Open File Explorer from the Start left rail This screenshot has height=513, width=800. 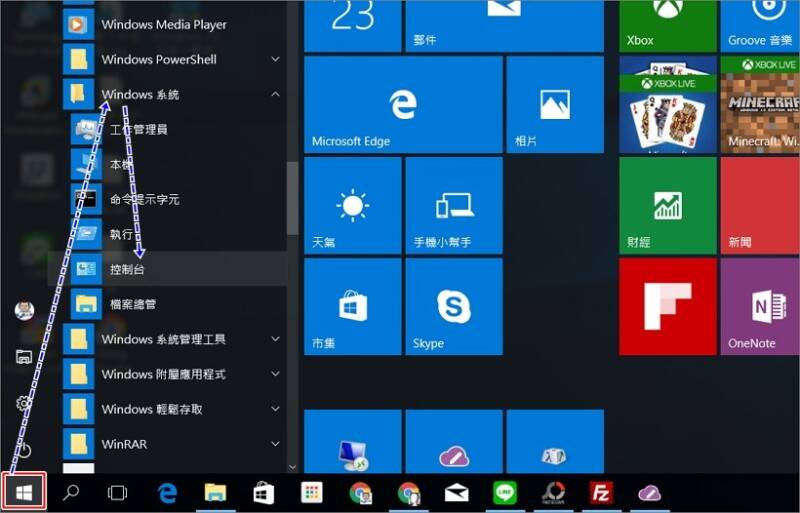coord(24,356)
